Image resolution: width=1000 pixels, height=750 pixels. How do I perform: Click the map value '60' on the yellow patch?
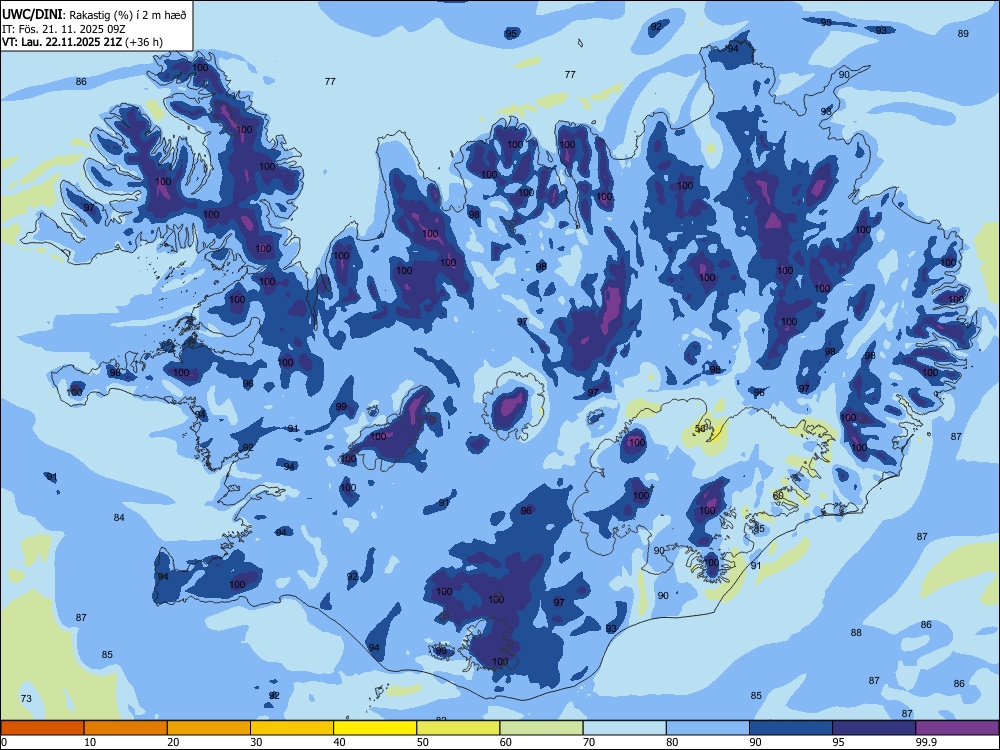coord(778,496)
